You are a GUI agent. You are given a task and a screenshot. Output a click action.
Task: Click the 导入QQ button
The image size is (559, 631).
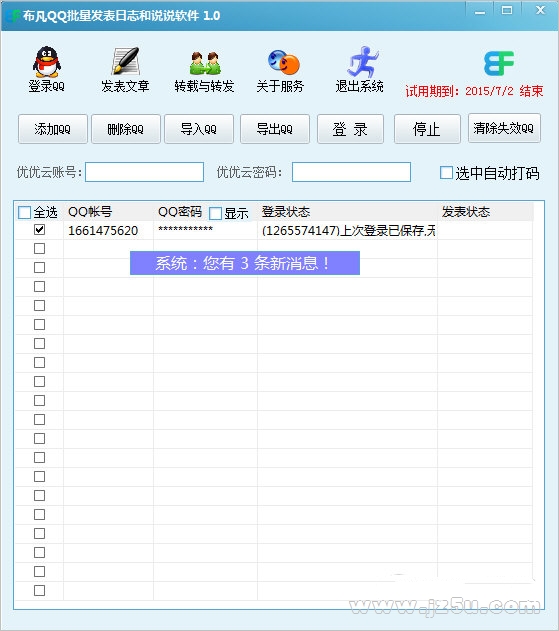(199, 129)
